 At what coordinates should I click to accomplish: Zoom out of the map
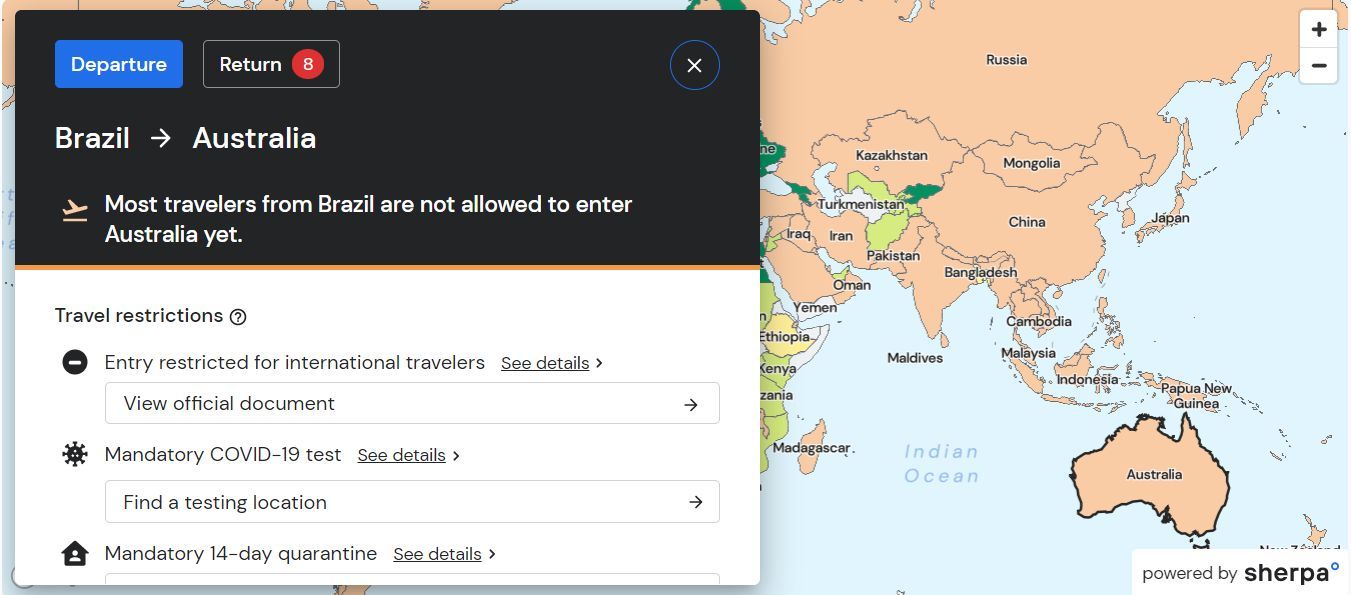pos(1319,66)
